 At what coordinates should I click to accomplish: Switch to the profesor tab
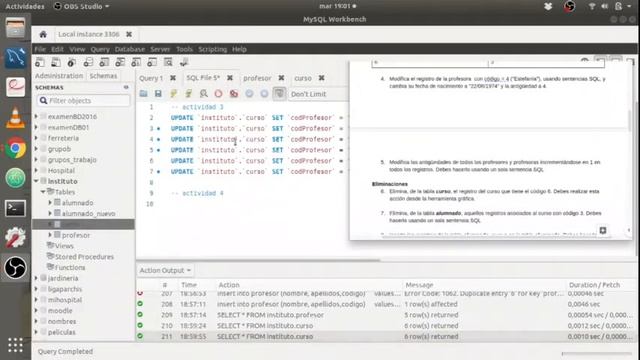click(x=257, y=78)
